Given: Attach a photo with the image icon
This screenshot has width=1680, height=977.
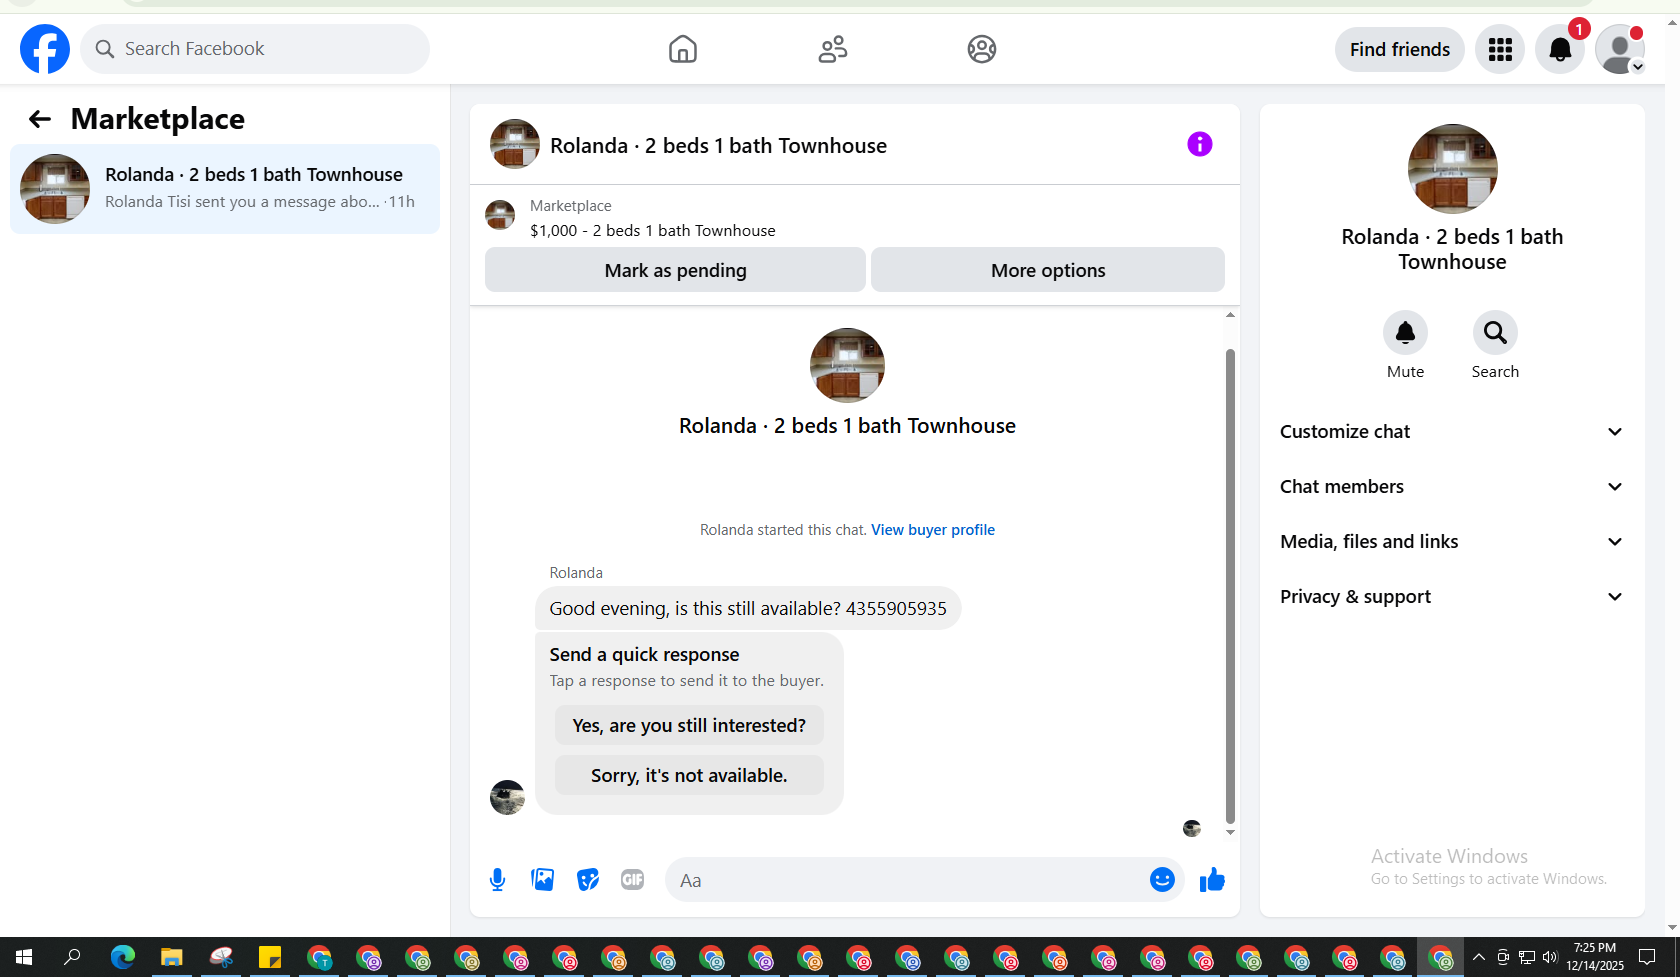Looking at the screenshot, I should tap(543, 880).
